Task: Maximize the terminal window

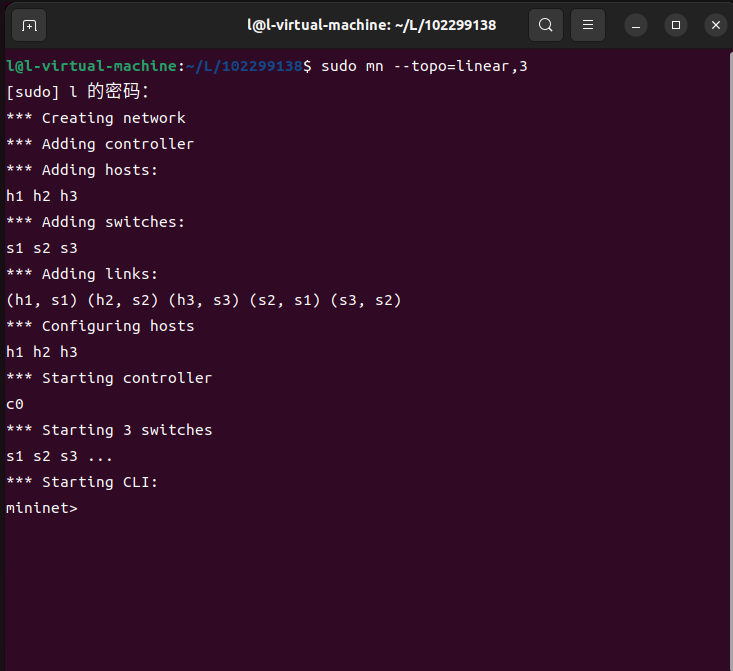Action: (x=676, y=25)
